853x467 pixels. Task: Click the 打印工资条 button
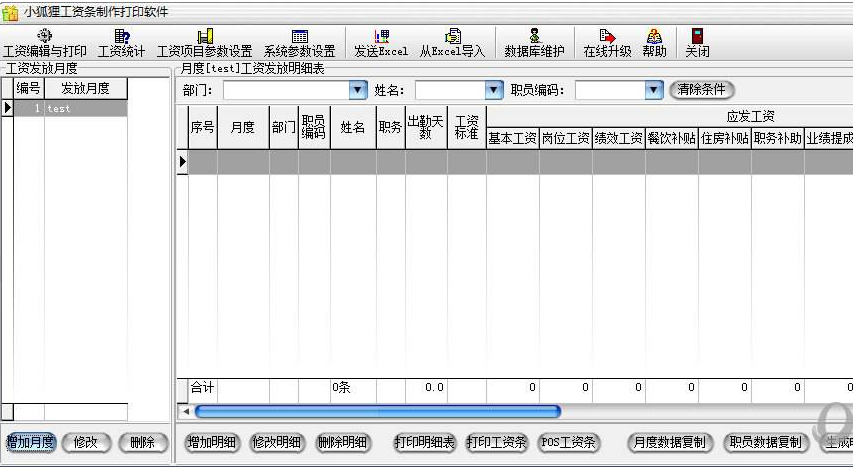click(496, 442)
